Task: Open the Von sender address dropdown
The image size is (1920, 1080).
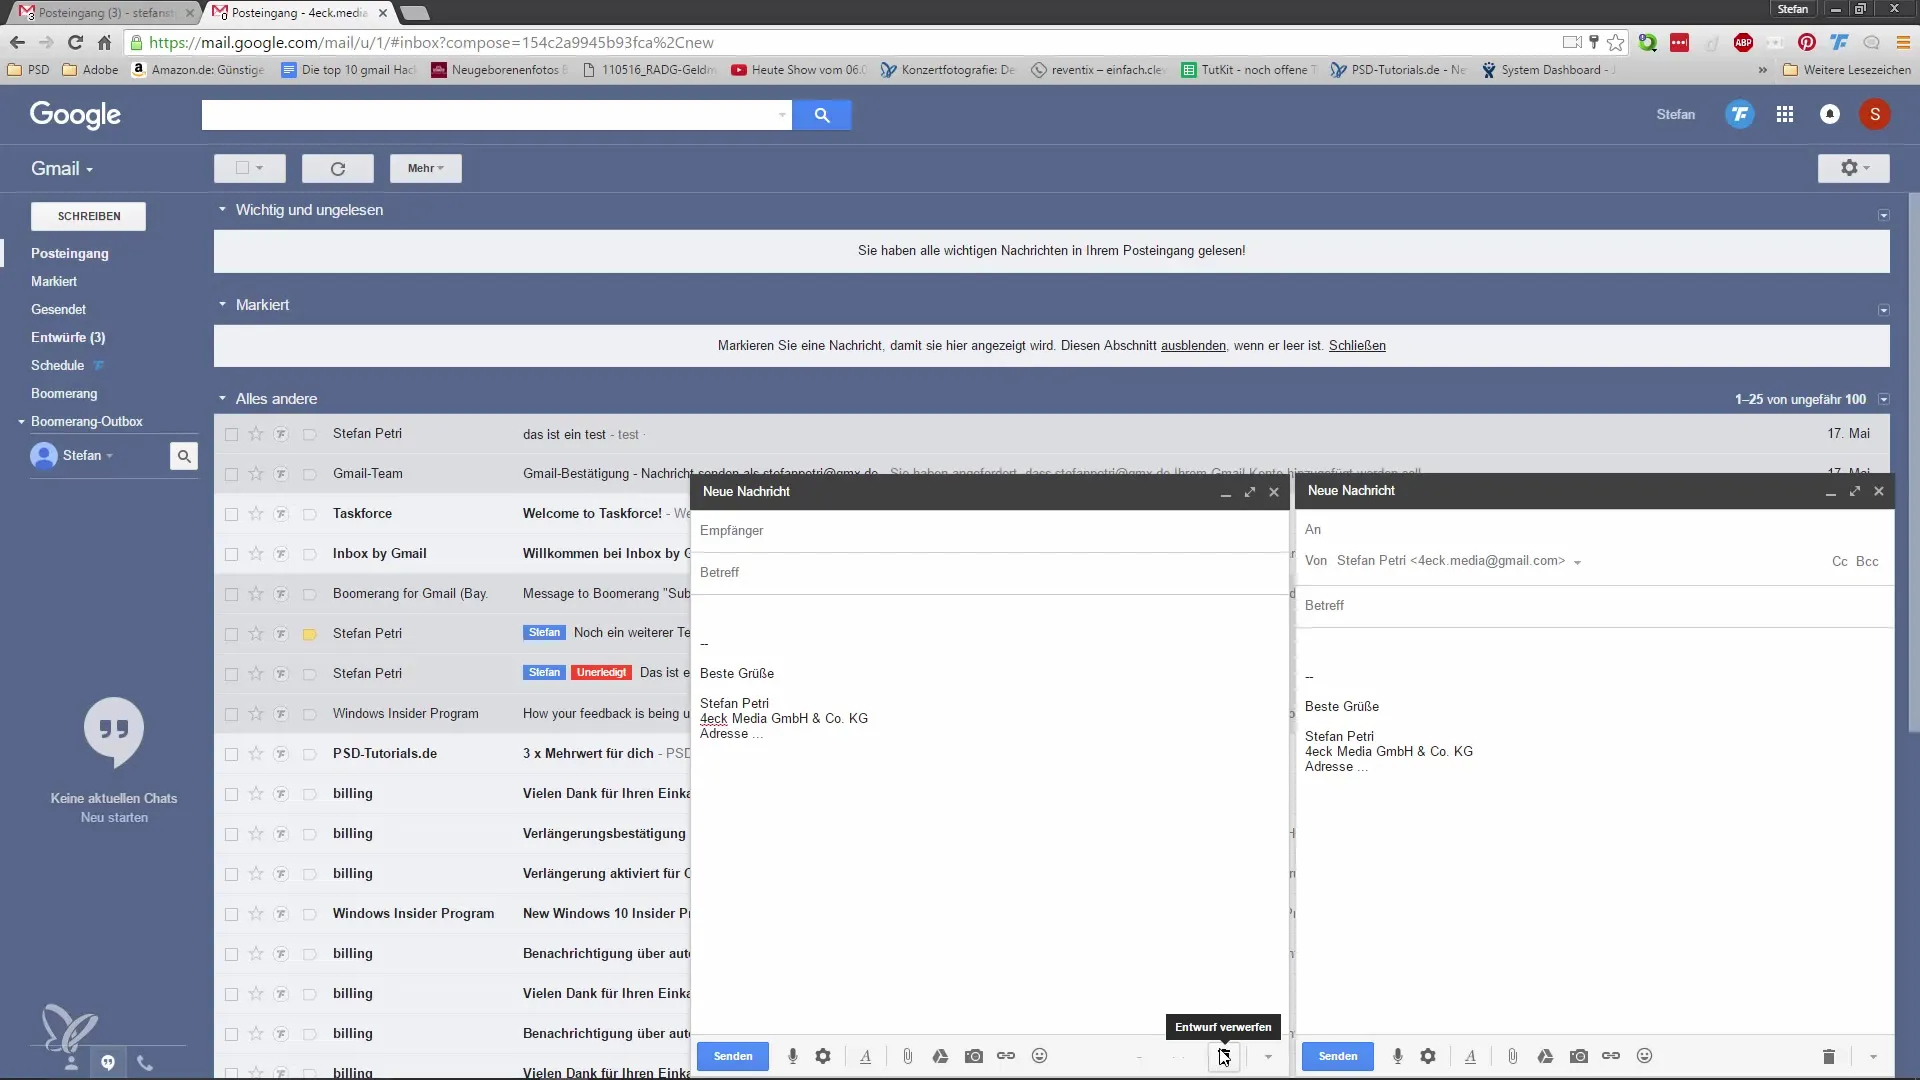Action: click(1577, 563)
